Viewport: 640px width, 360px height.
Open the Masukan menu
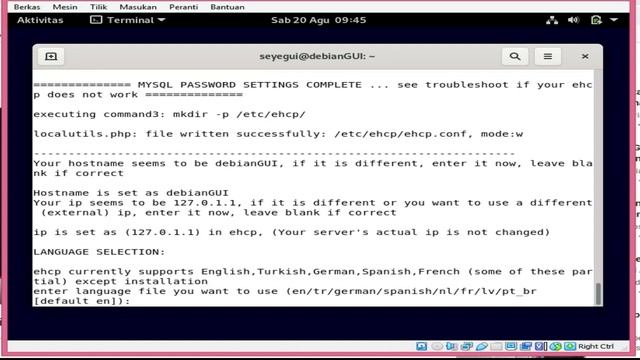[x=138, y=7]
